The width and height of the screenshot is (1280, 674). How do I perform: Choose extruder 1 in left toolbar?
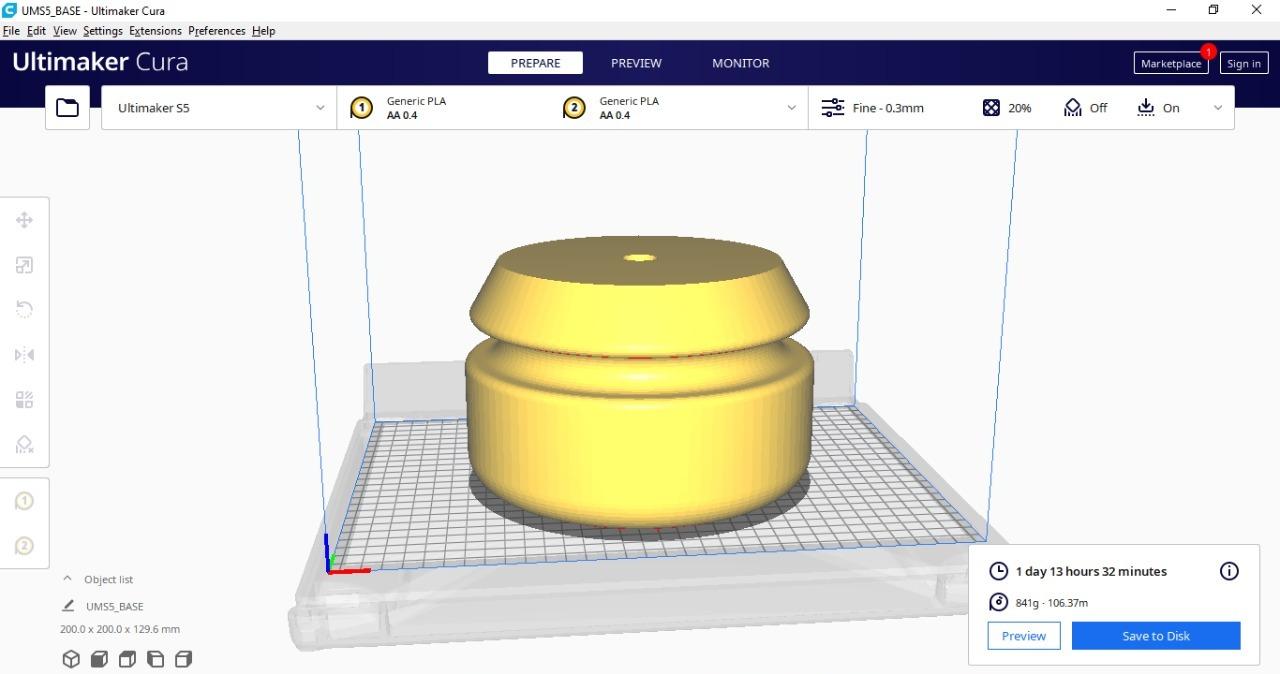tap(25, 501)
